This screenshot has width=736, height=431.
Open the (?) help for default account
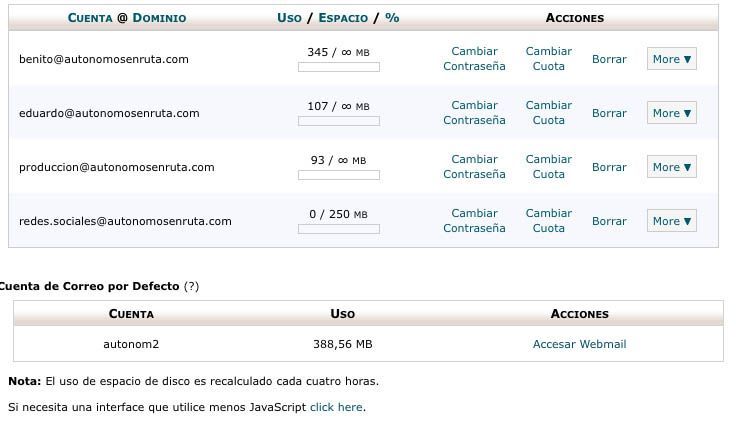[x=192, y=286]
